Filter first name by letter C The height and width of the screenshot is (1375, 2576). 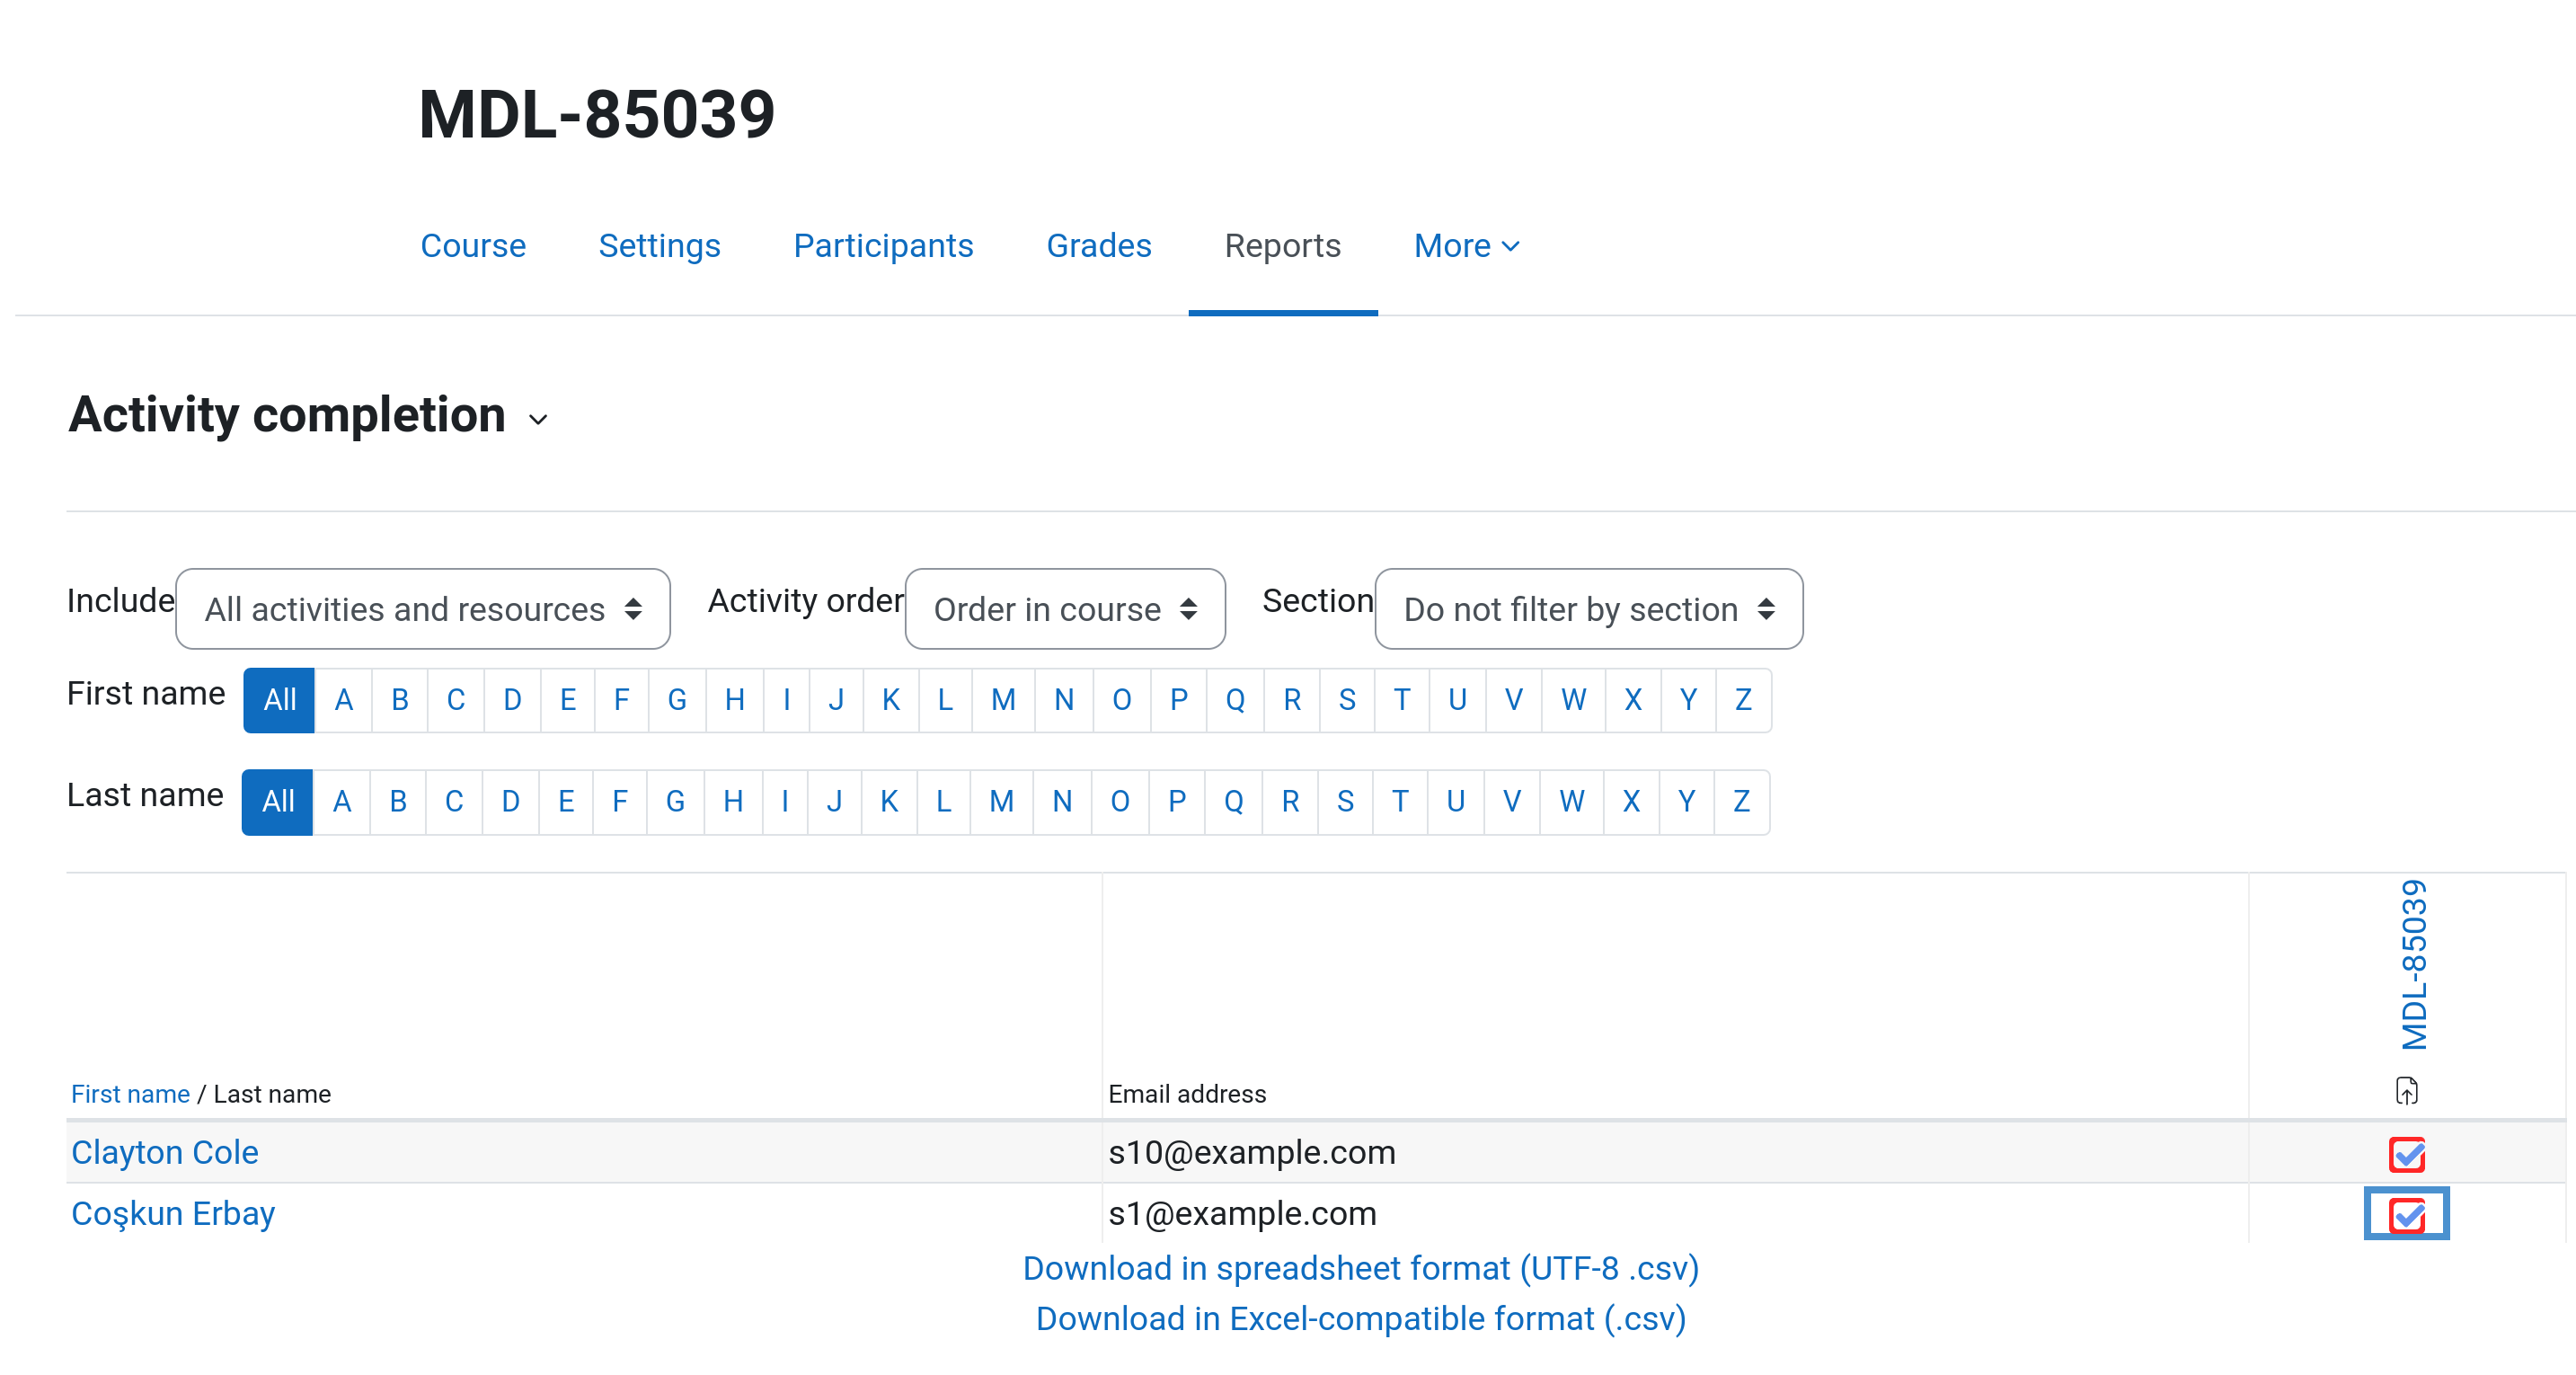coord(455,700)
